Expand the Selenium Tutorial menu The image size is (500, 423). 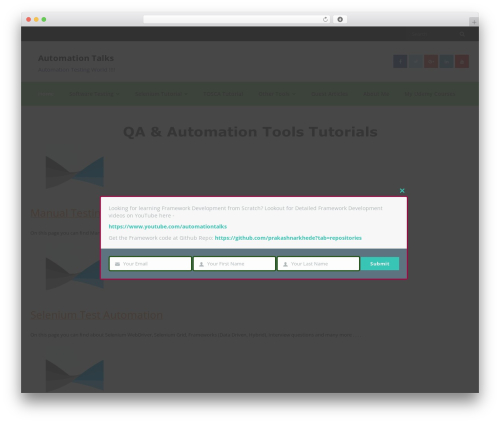click(161, 94)
